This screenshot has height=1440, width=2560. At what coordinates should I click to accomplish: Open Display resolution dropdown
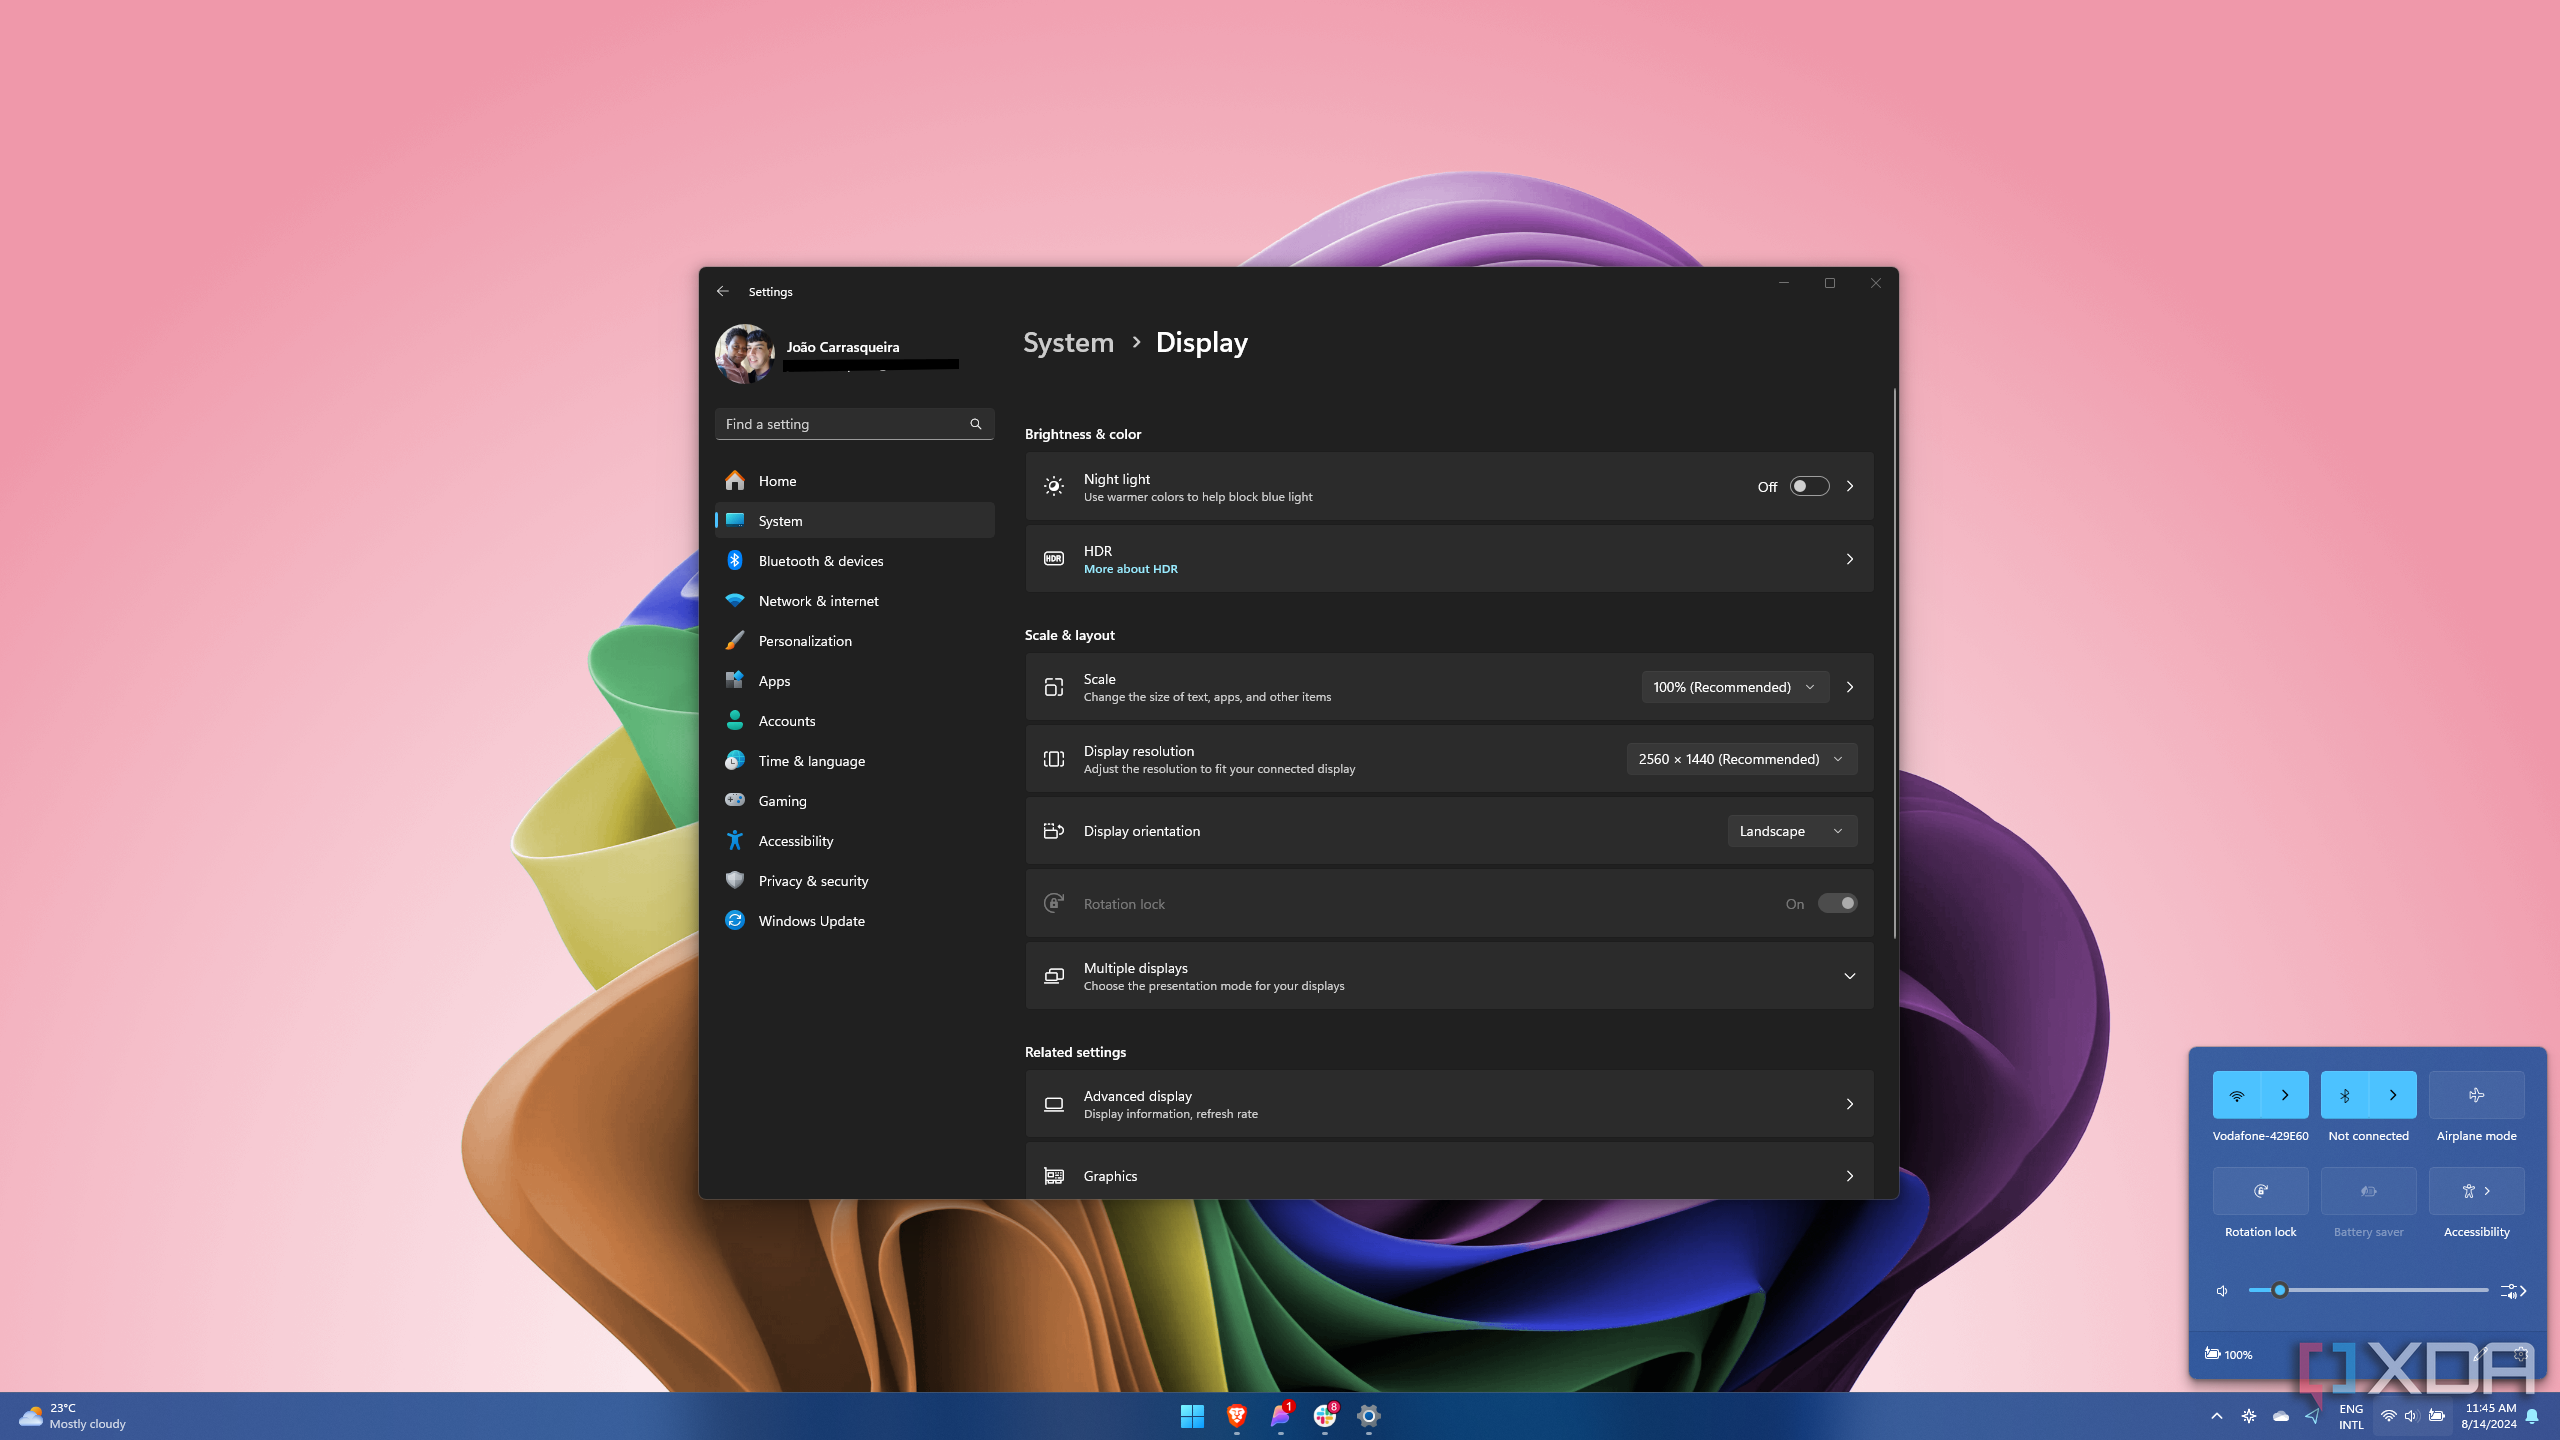[x=1741, y=758]
